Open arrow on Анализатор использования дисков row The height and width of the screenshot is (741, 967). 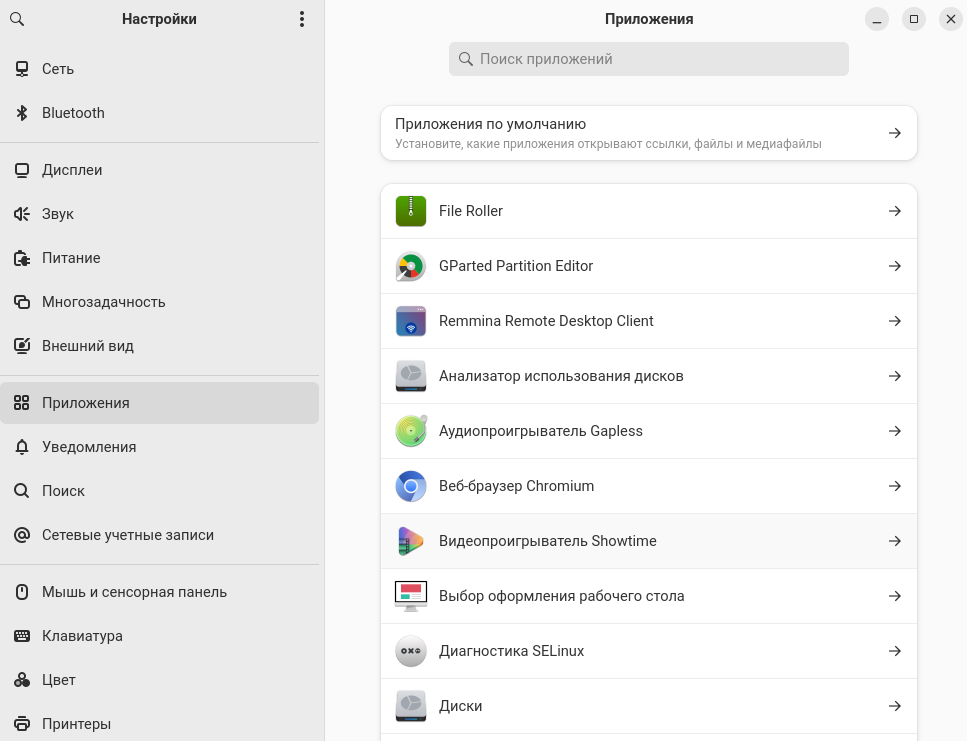coord(895,376)
